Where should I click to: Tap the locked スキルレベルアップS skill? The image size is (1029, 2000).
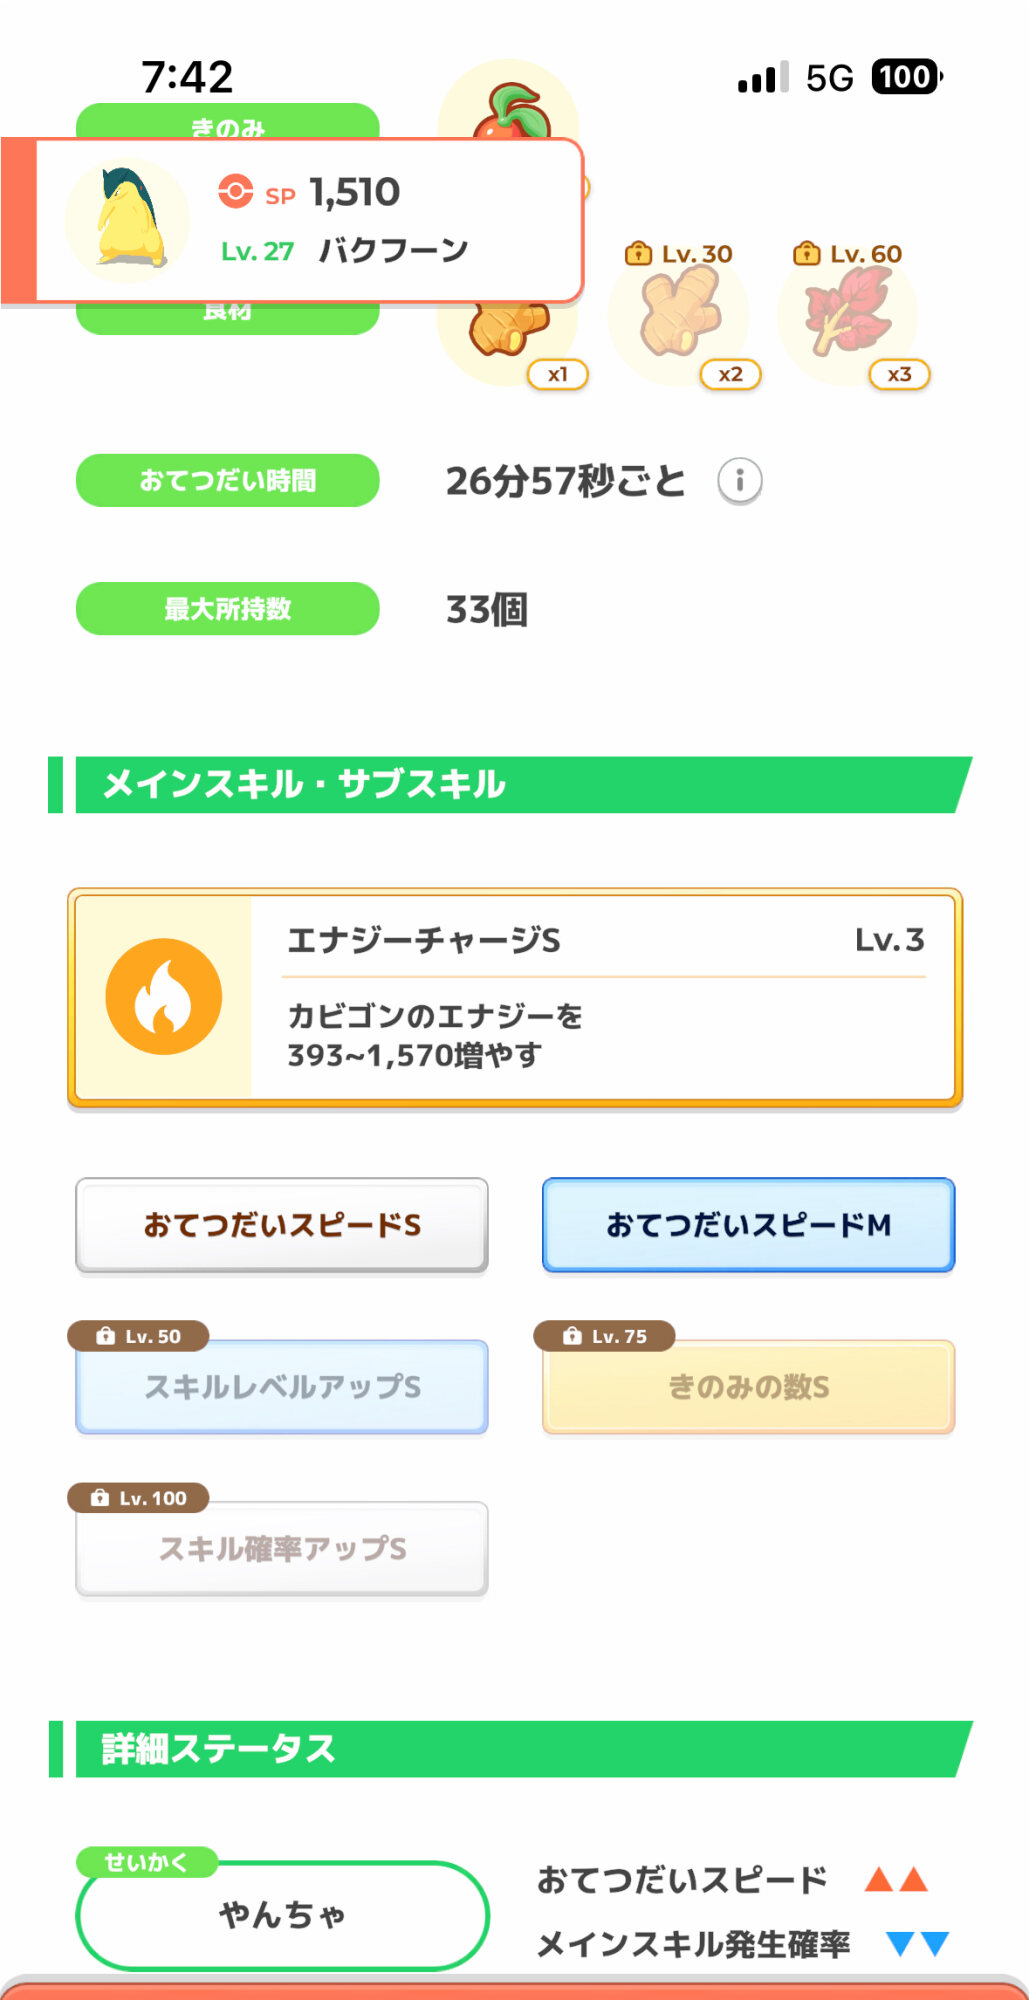click(x=282, y=1387)
